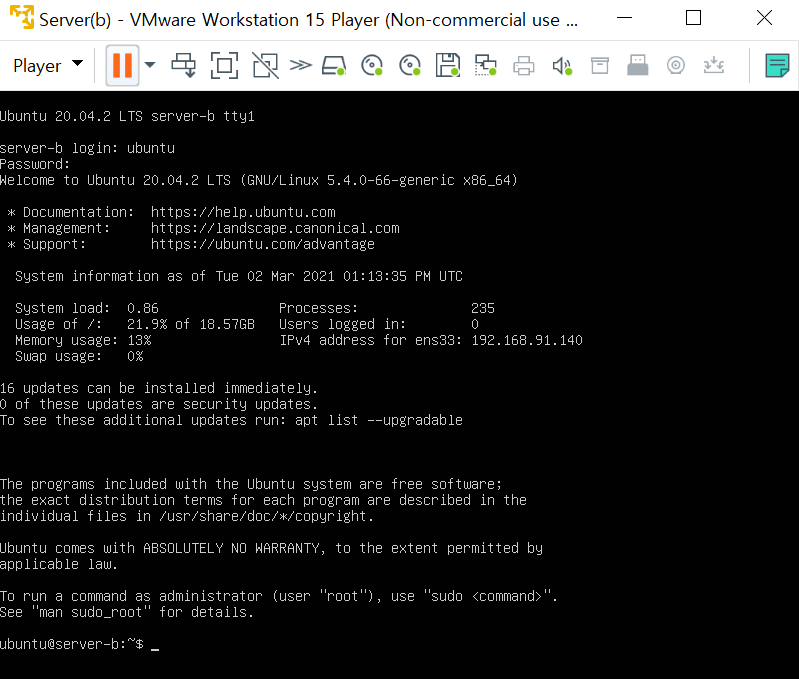Enter full screen mode
The width and height of the screenshot is (799, 679).
coord(224,65)
